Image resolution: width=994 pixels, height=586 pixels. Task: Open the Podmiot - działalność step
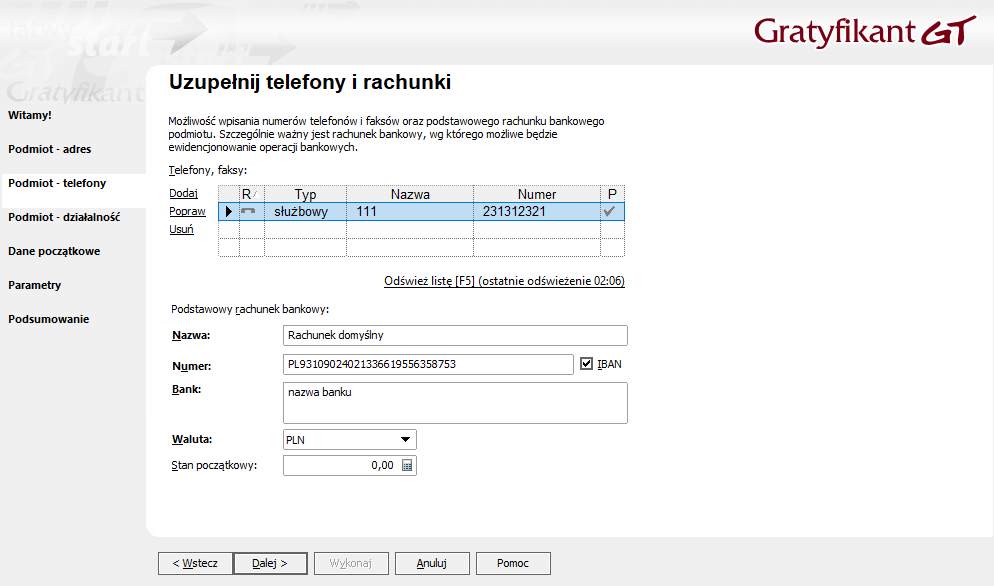64,217
